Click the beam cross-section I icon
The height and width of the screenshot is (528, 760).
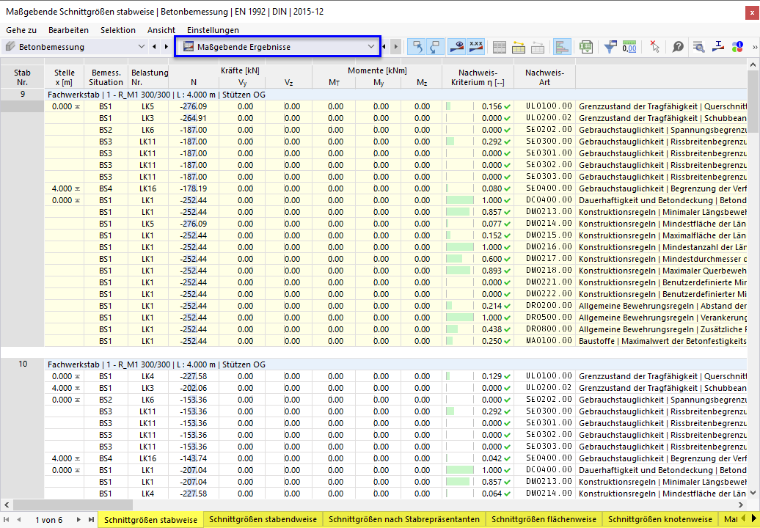(x=718, y=47)
